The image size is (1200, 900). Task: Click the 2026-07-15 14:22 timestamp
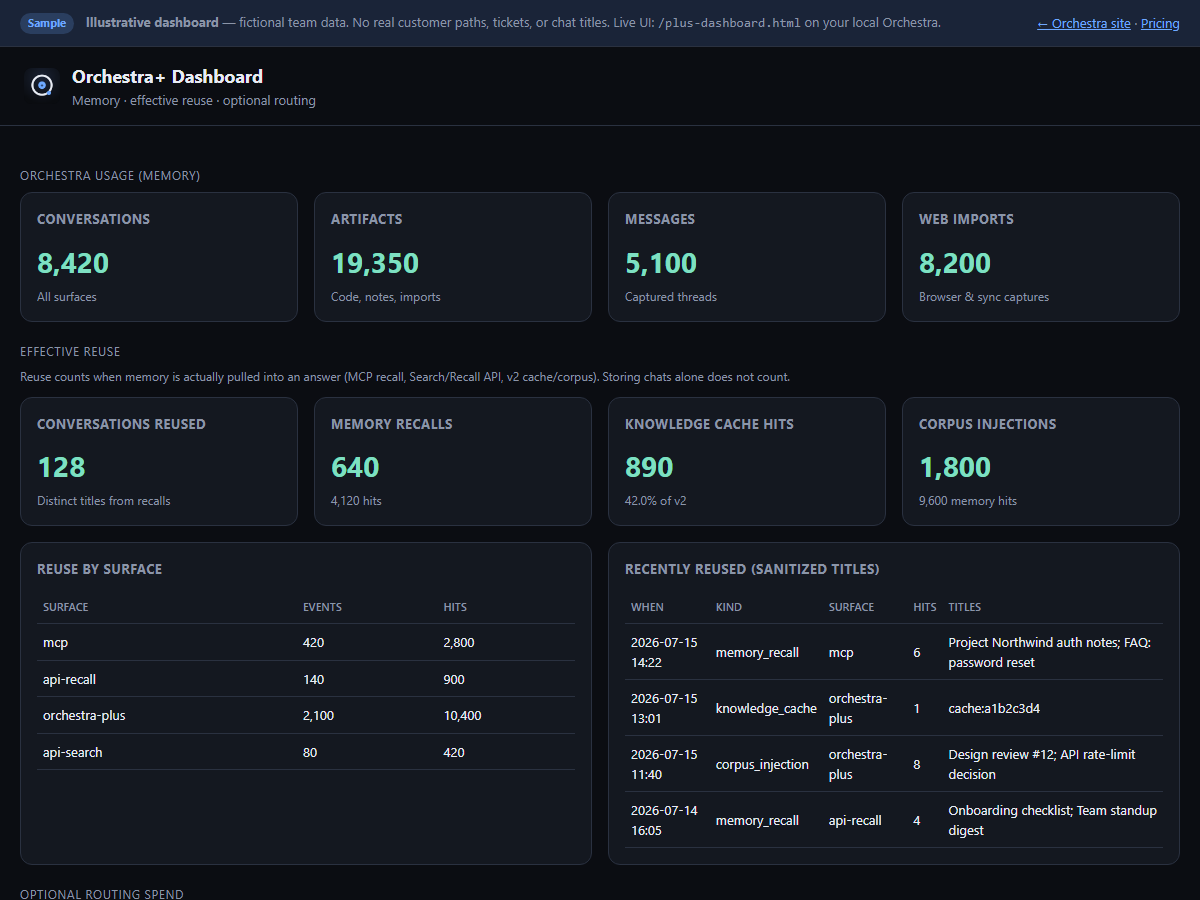664,652
